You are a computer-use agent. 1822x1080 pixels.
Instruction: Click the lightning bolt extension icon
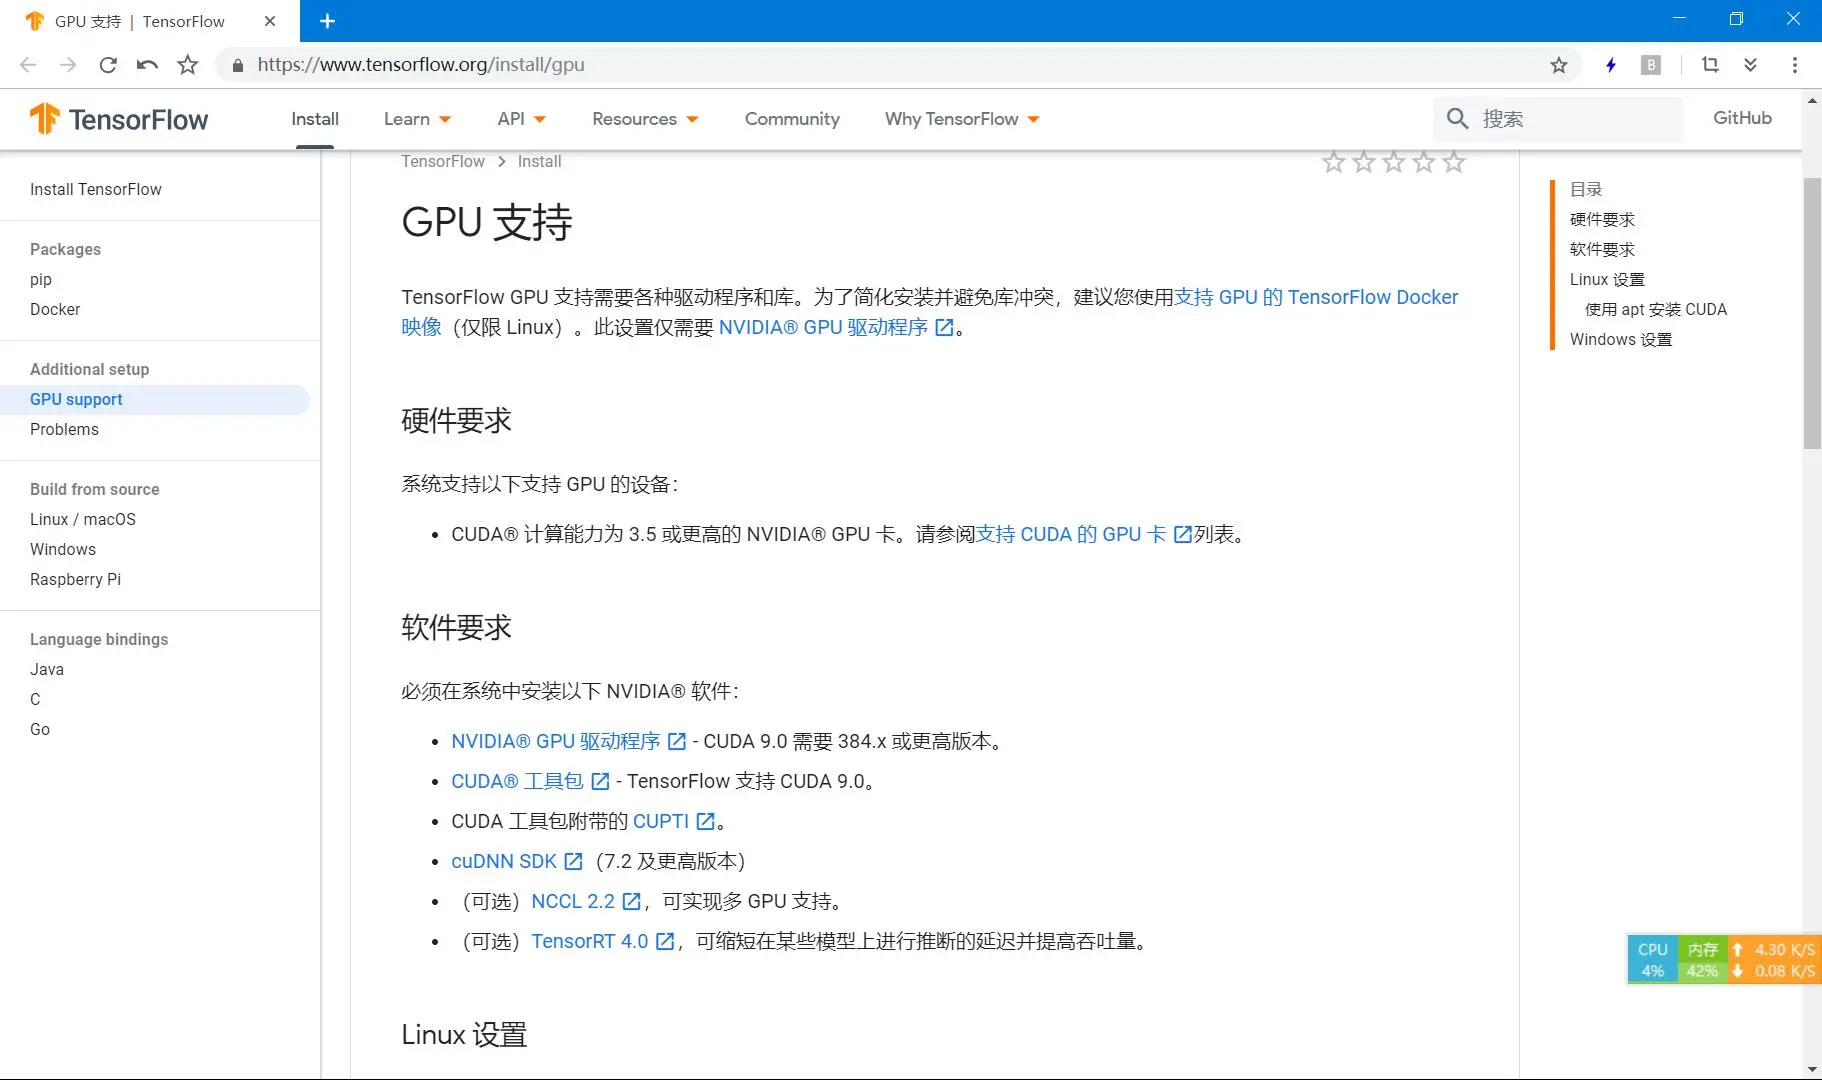[1610, 65]
